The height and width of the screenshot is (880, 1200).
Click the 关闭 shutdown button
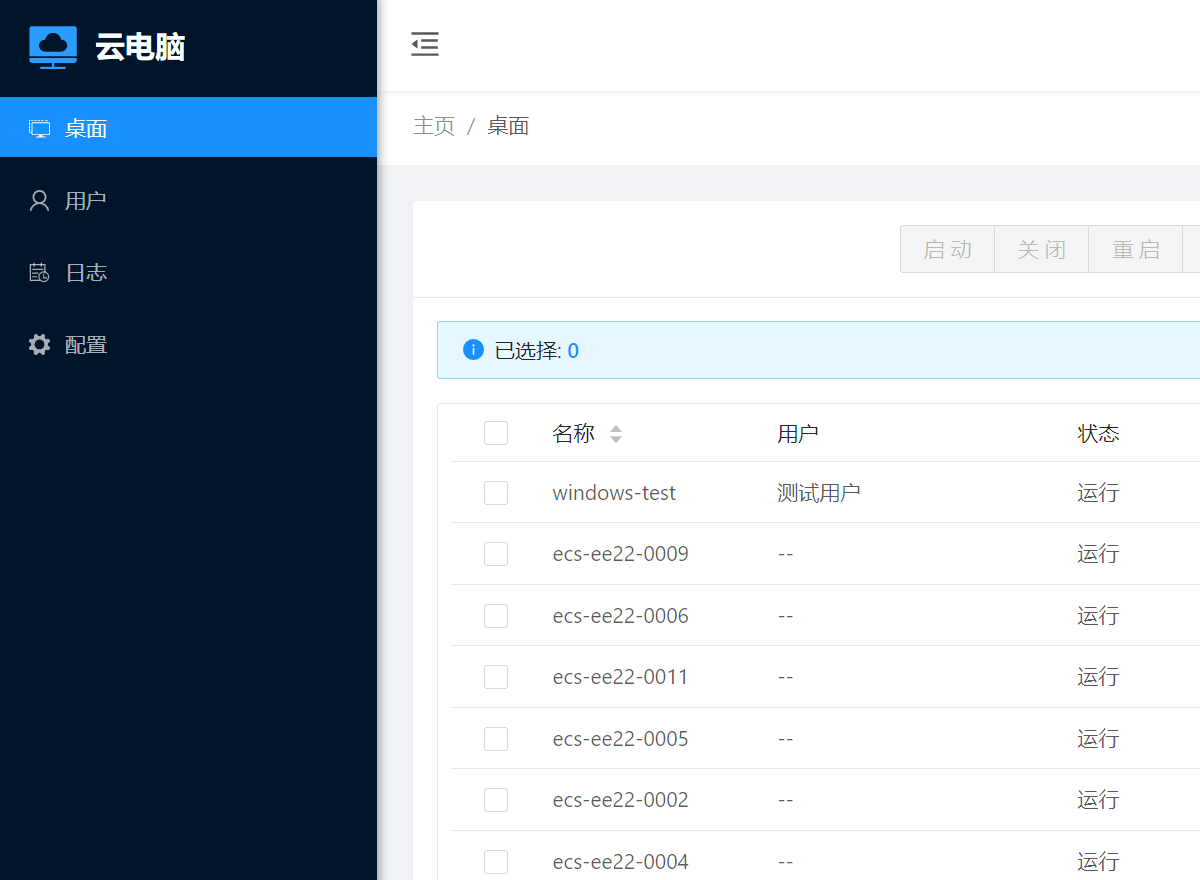click(1041, 249)
